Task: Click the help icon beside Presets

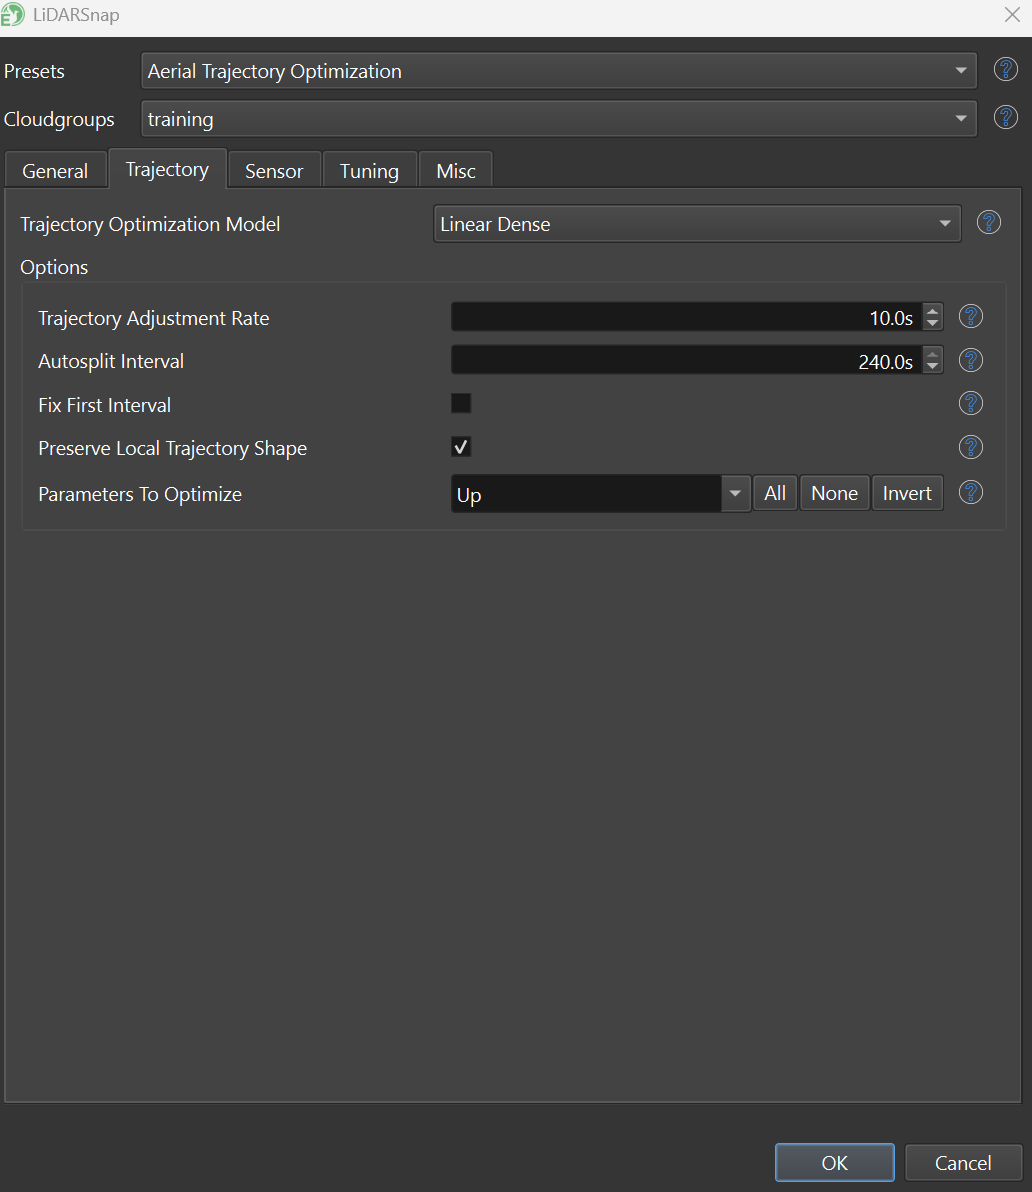Action: (1005, 70)
